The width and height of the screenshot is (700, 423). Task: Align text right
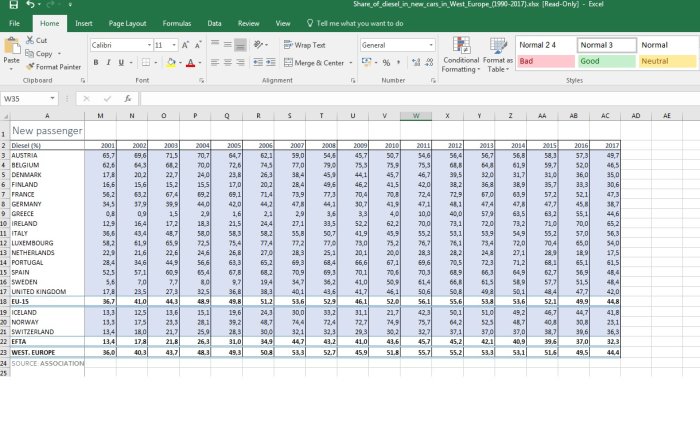pos(240,62)
